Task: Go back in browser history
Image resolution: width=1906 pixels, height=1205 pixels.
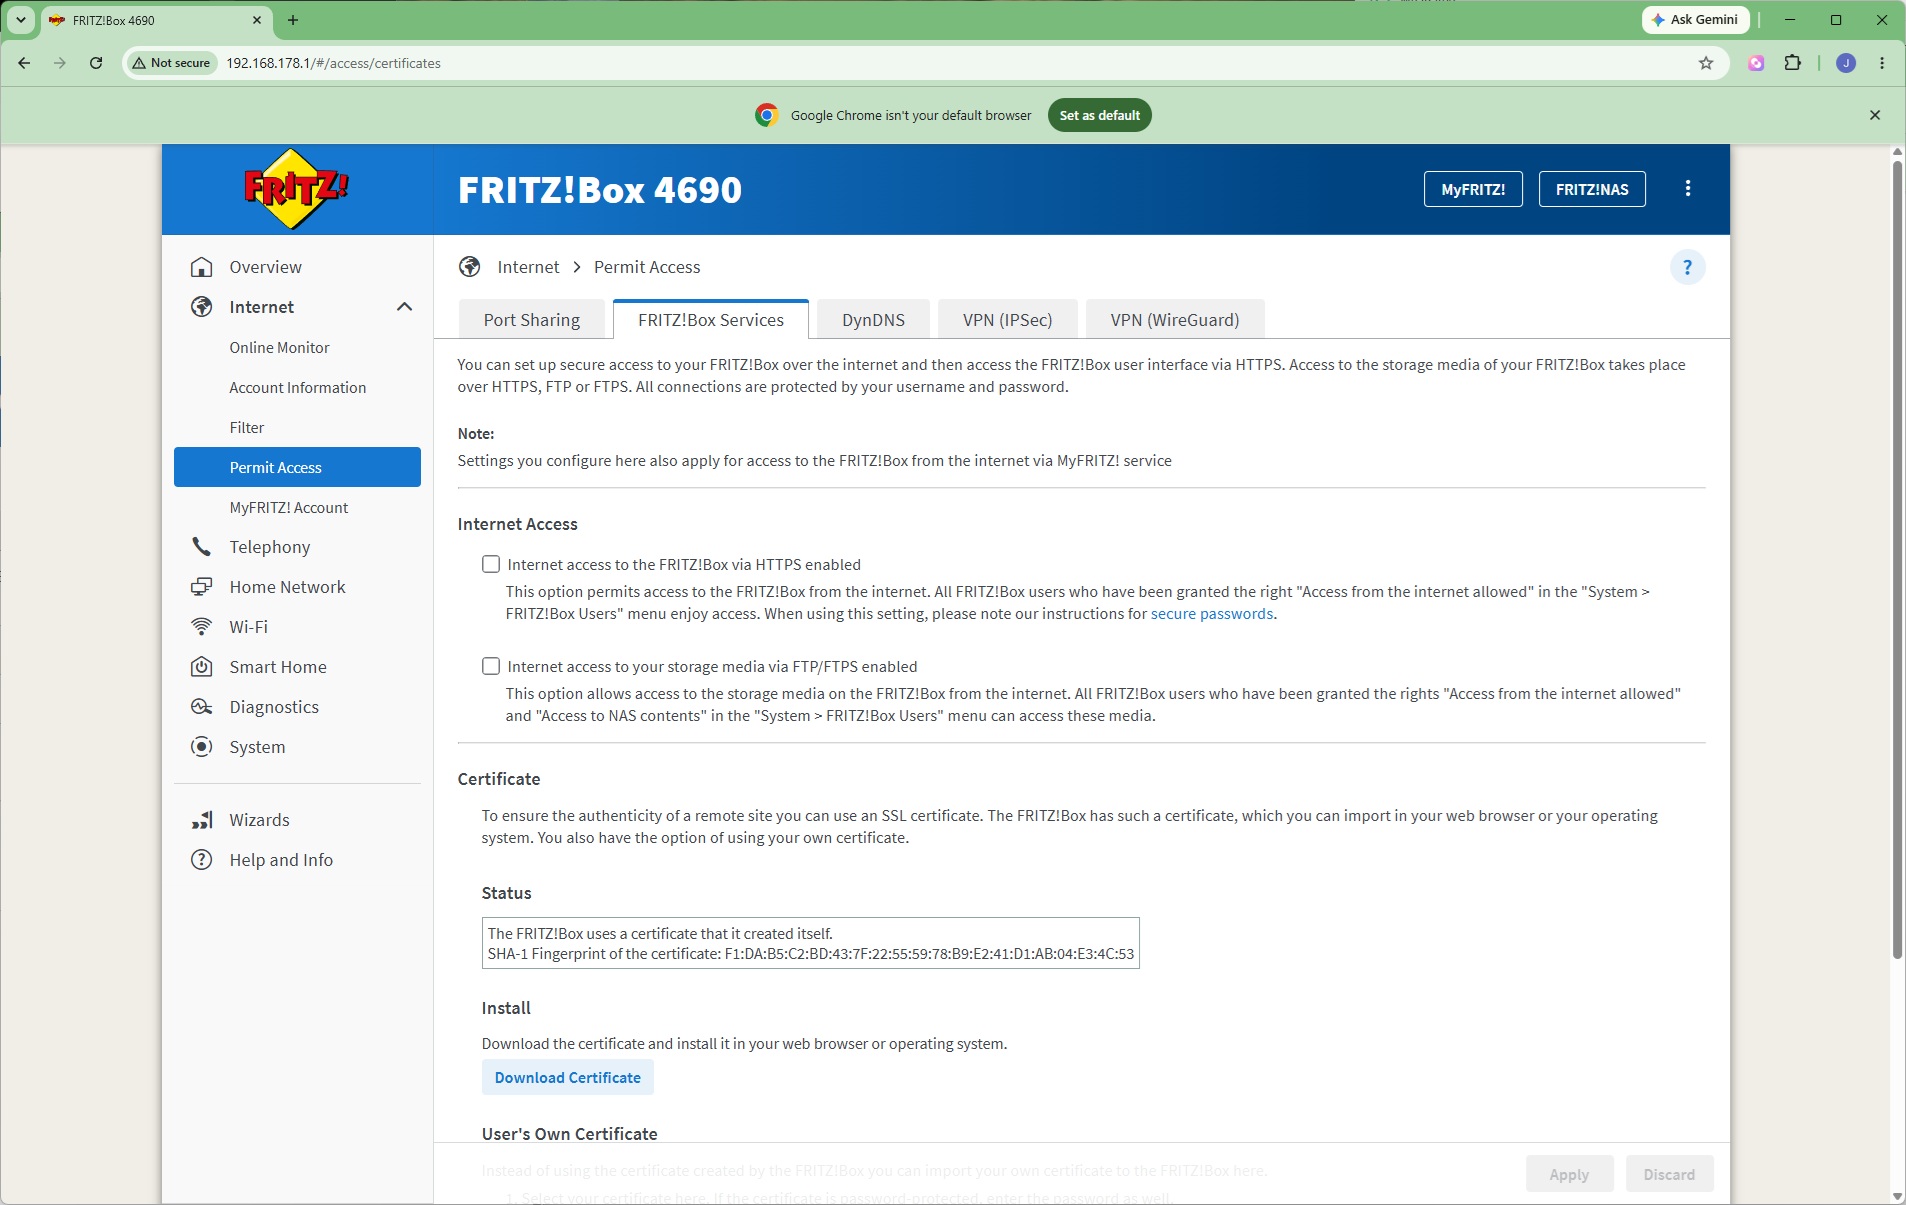Action: click(24, 63)
